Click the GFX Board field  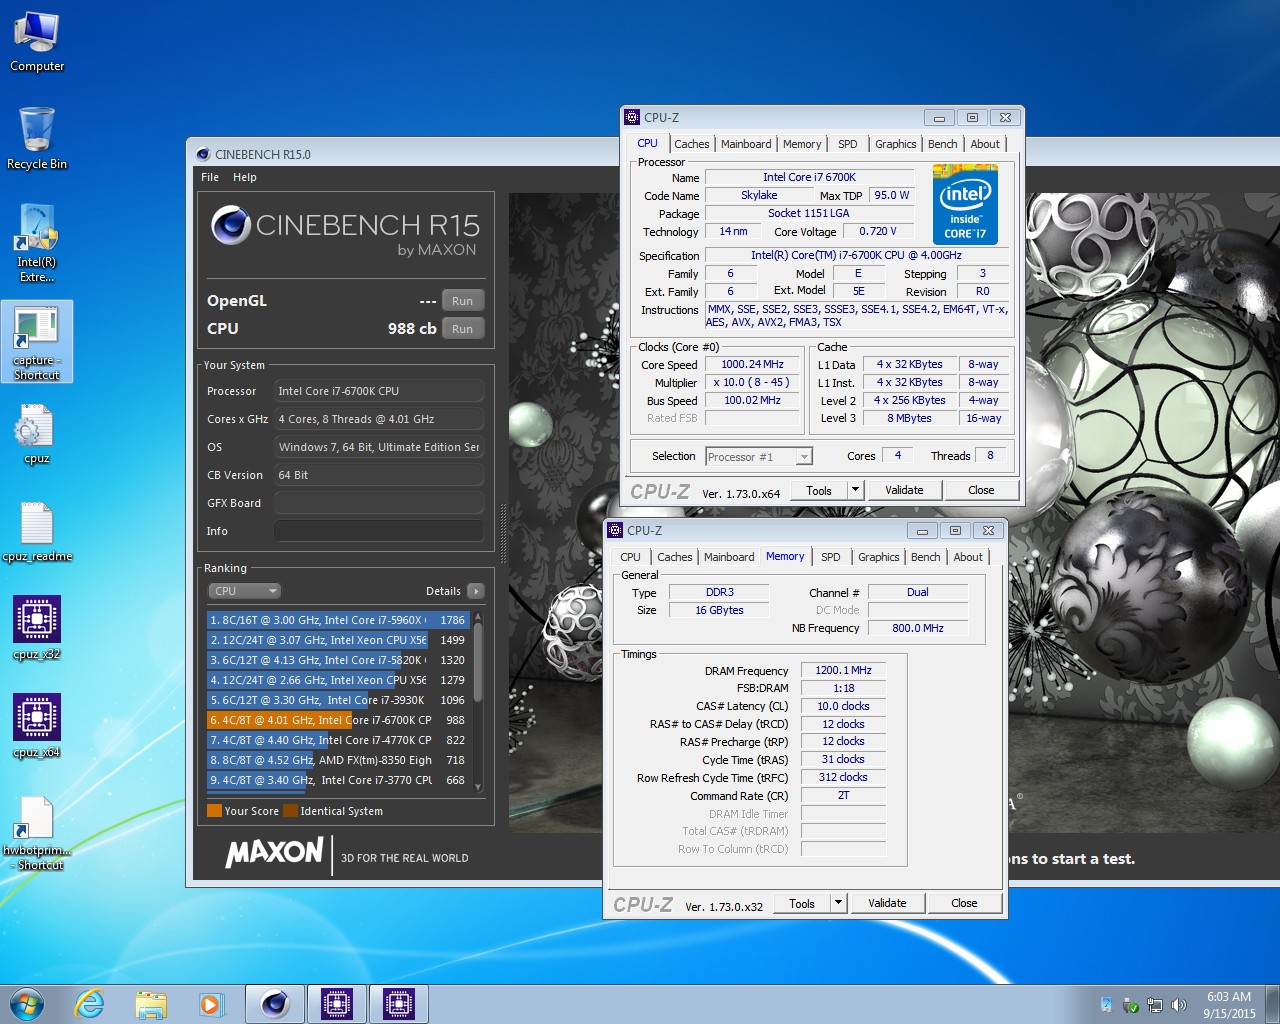(x=379, y=503)
